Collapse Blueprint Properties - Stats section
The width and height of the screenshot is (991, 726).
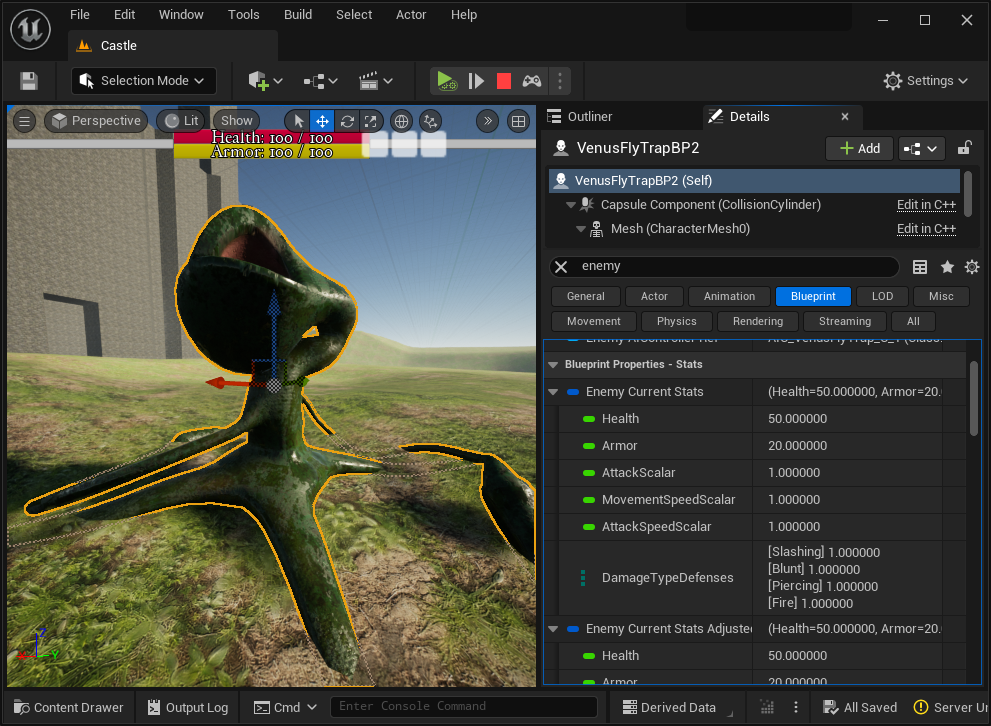(554, 365)
